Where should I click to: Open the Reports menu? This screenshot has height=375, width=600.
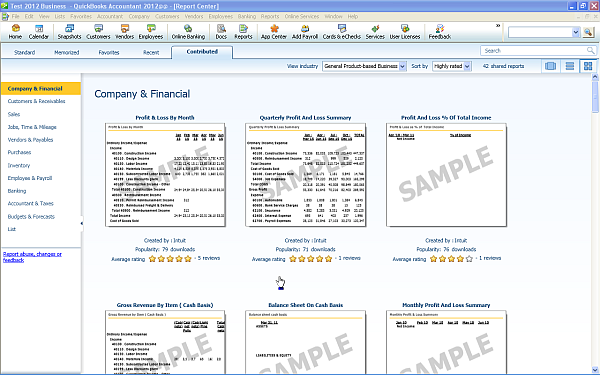(x=270, y=16)
